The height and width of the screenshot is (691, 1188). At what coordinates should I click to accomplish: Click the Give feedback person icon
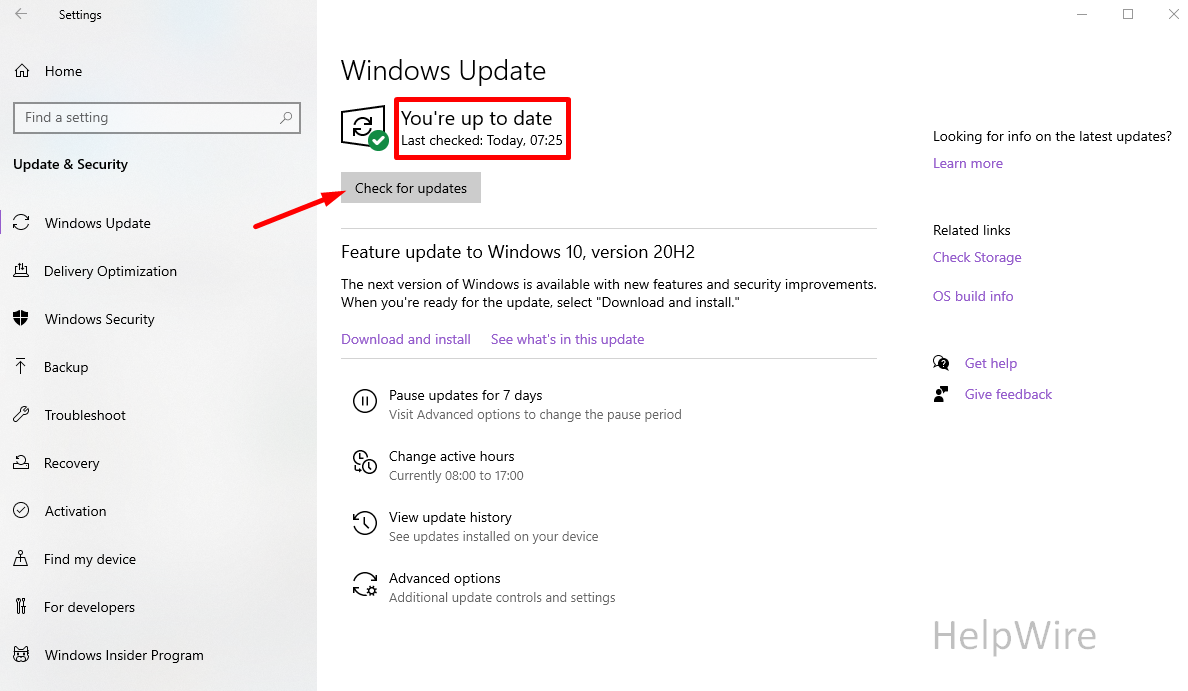point(941,394)
